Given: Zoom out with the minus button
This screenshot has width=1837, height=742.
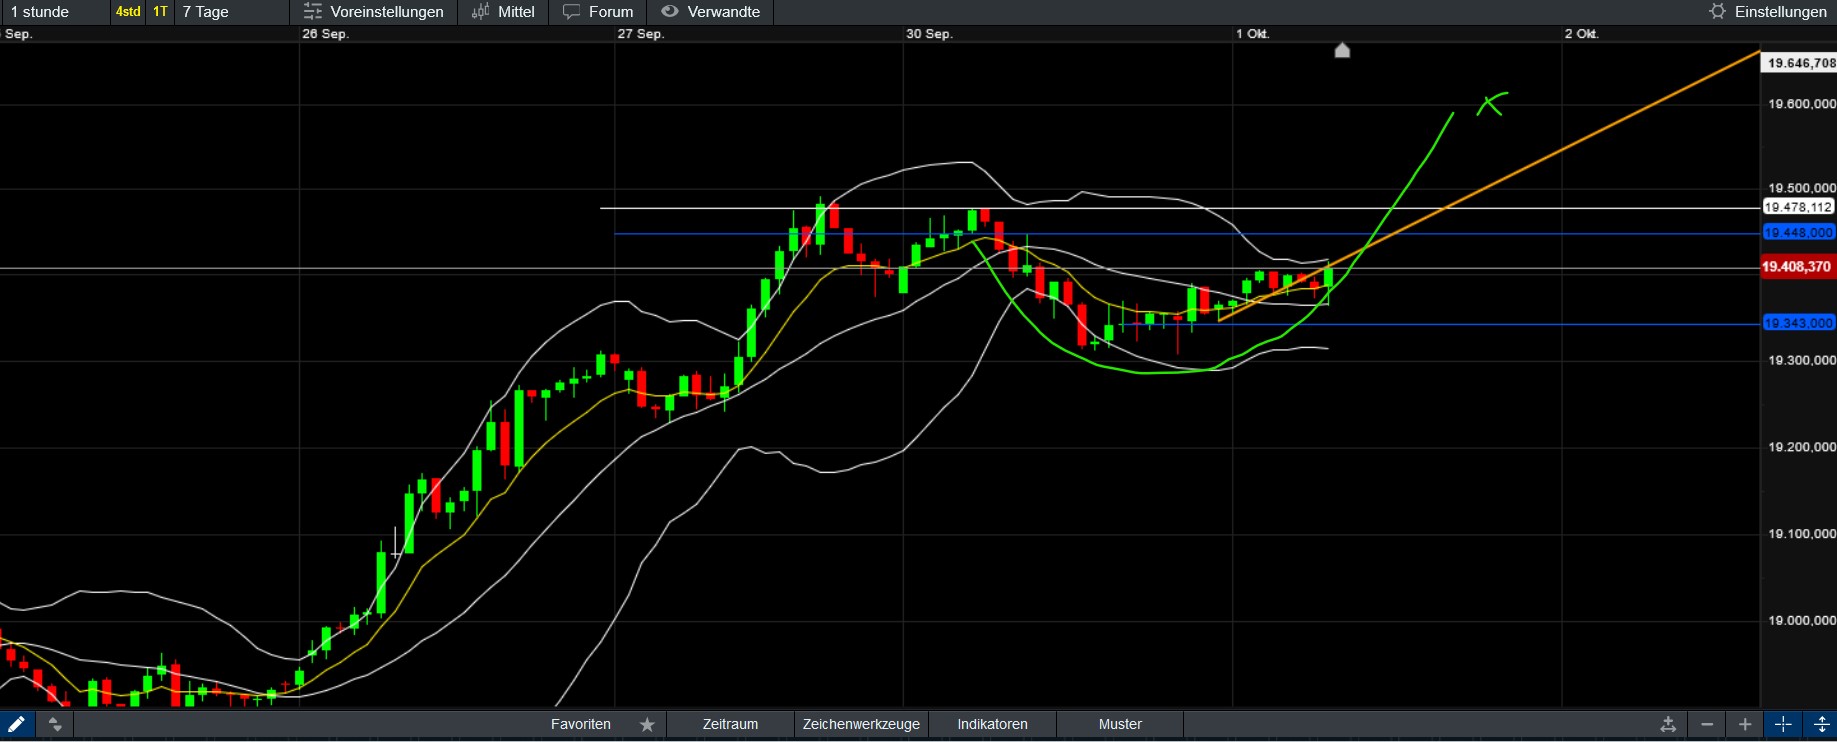Looking at the screenshot, I should coord(1707,724).
